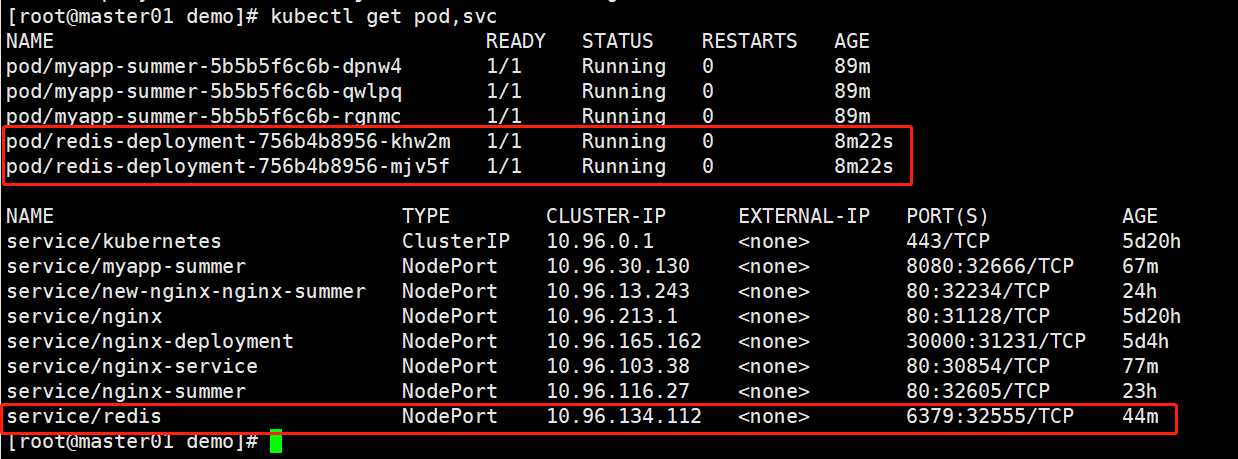Viewport: 1238px width, 459px height.
Task: Click the ClusterIP type value
Action: pos(456,242)
